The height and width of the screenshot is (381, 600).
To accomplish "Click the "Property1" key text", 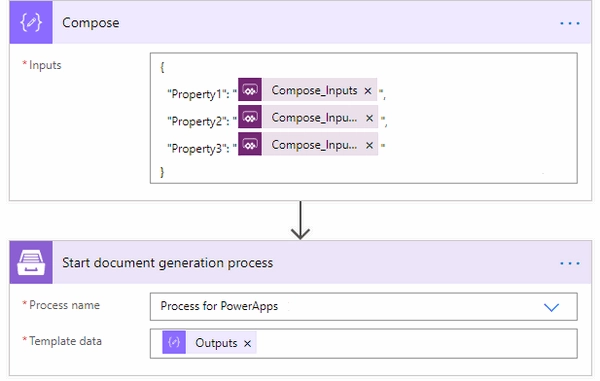I will coord(197,94).
